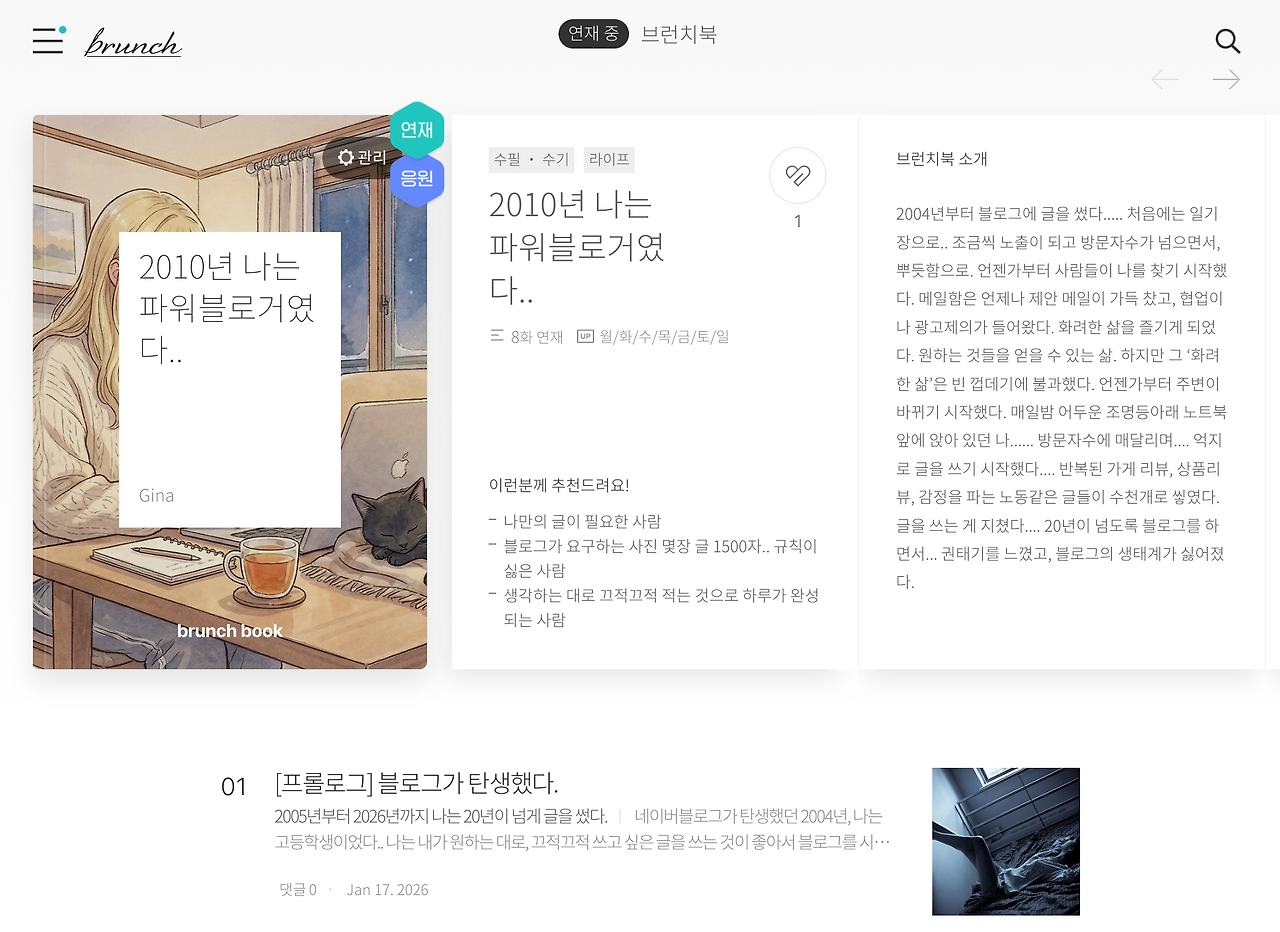Viewport: 1280px width, 932px height.
Task: Click the 응원 hexagon badge
Action: pyautogui.click(x=417, y=180)
